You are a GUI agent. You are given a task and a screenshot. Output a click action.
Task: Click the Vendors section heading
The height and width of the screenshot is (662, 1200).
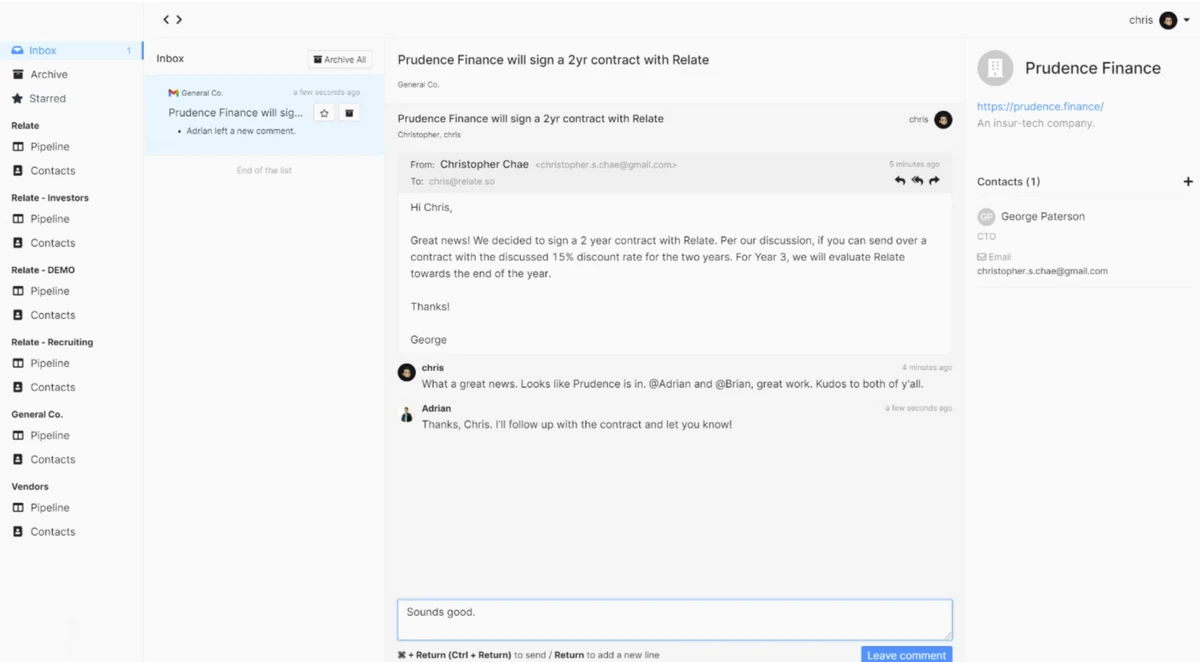coord(30,486)
